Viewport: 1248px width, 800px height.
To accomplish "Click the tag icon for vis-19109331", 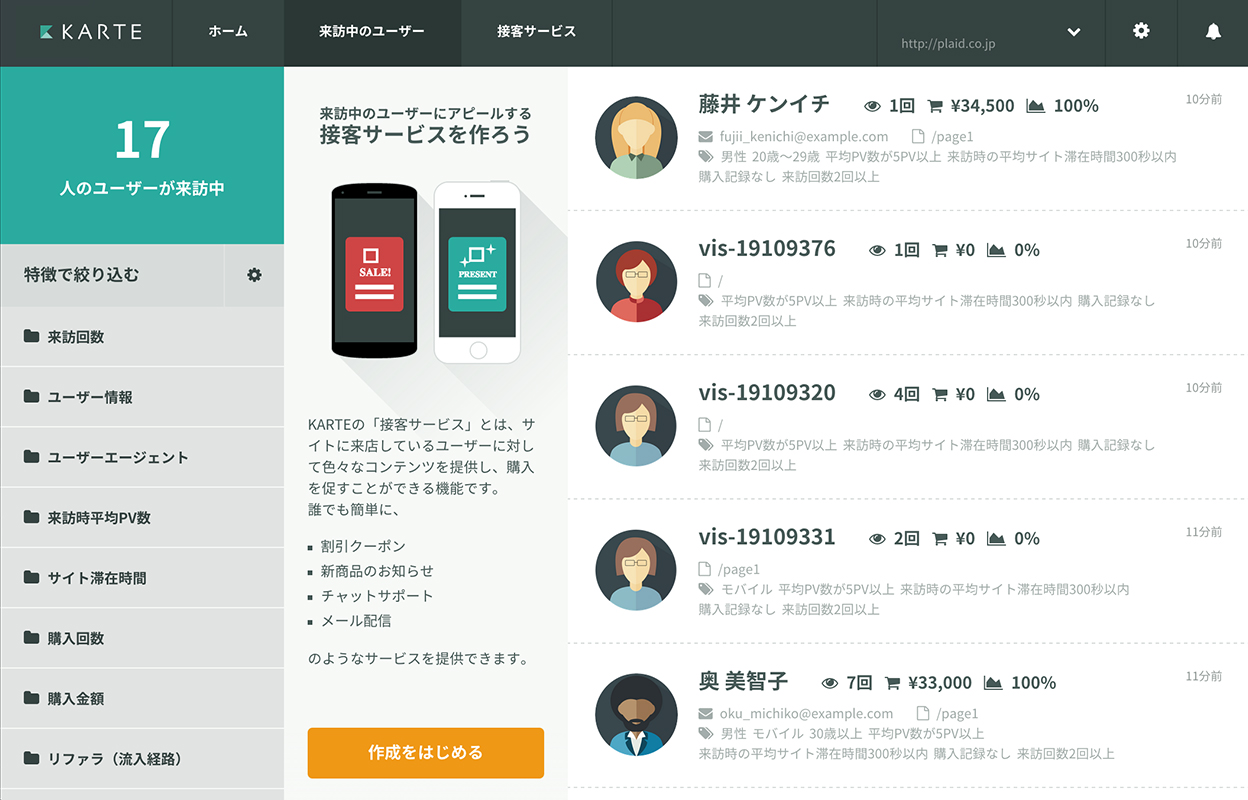I will (706, 589).
